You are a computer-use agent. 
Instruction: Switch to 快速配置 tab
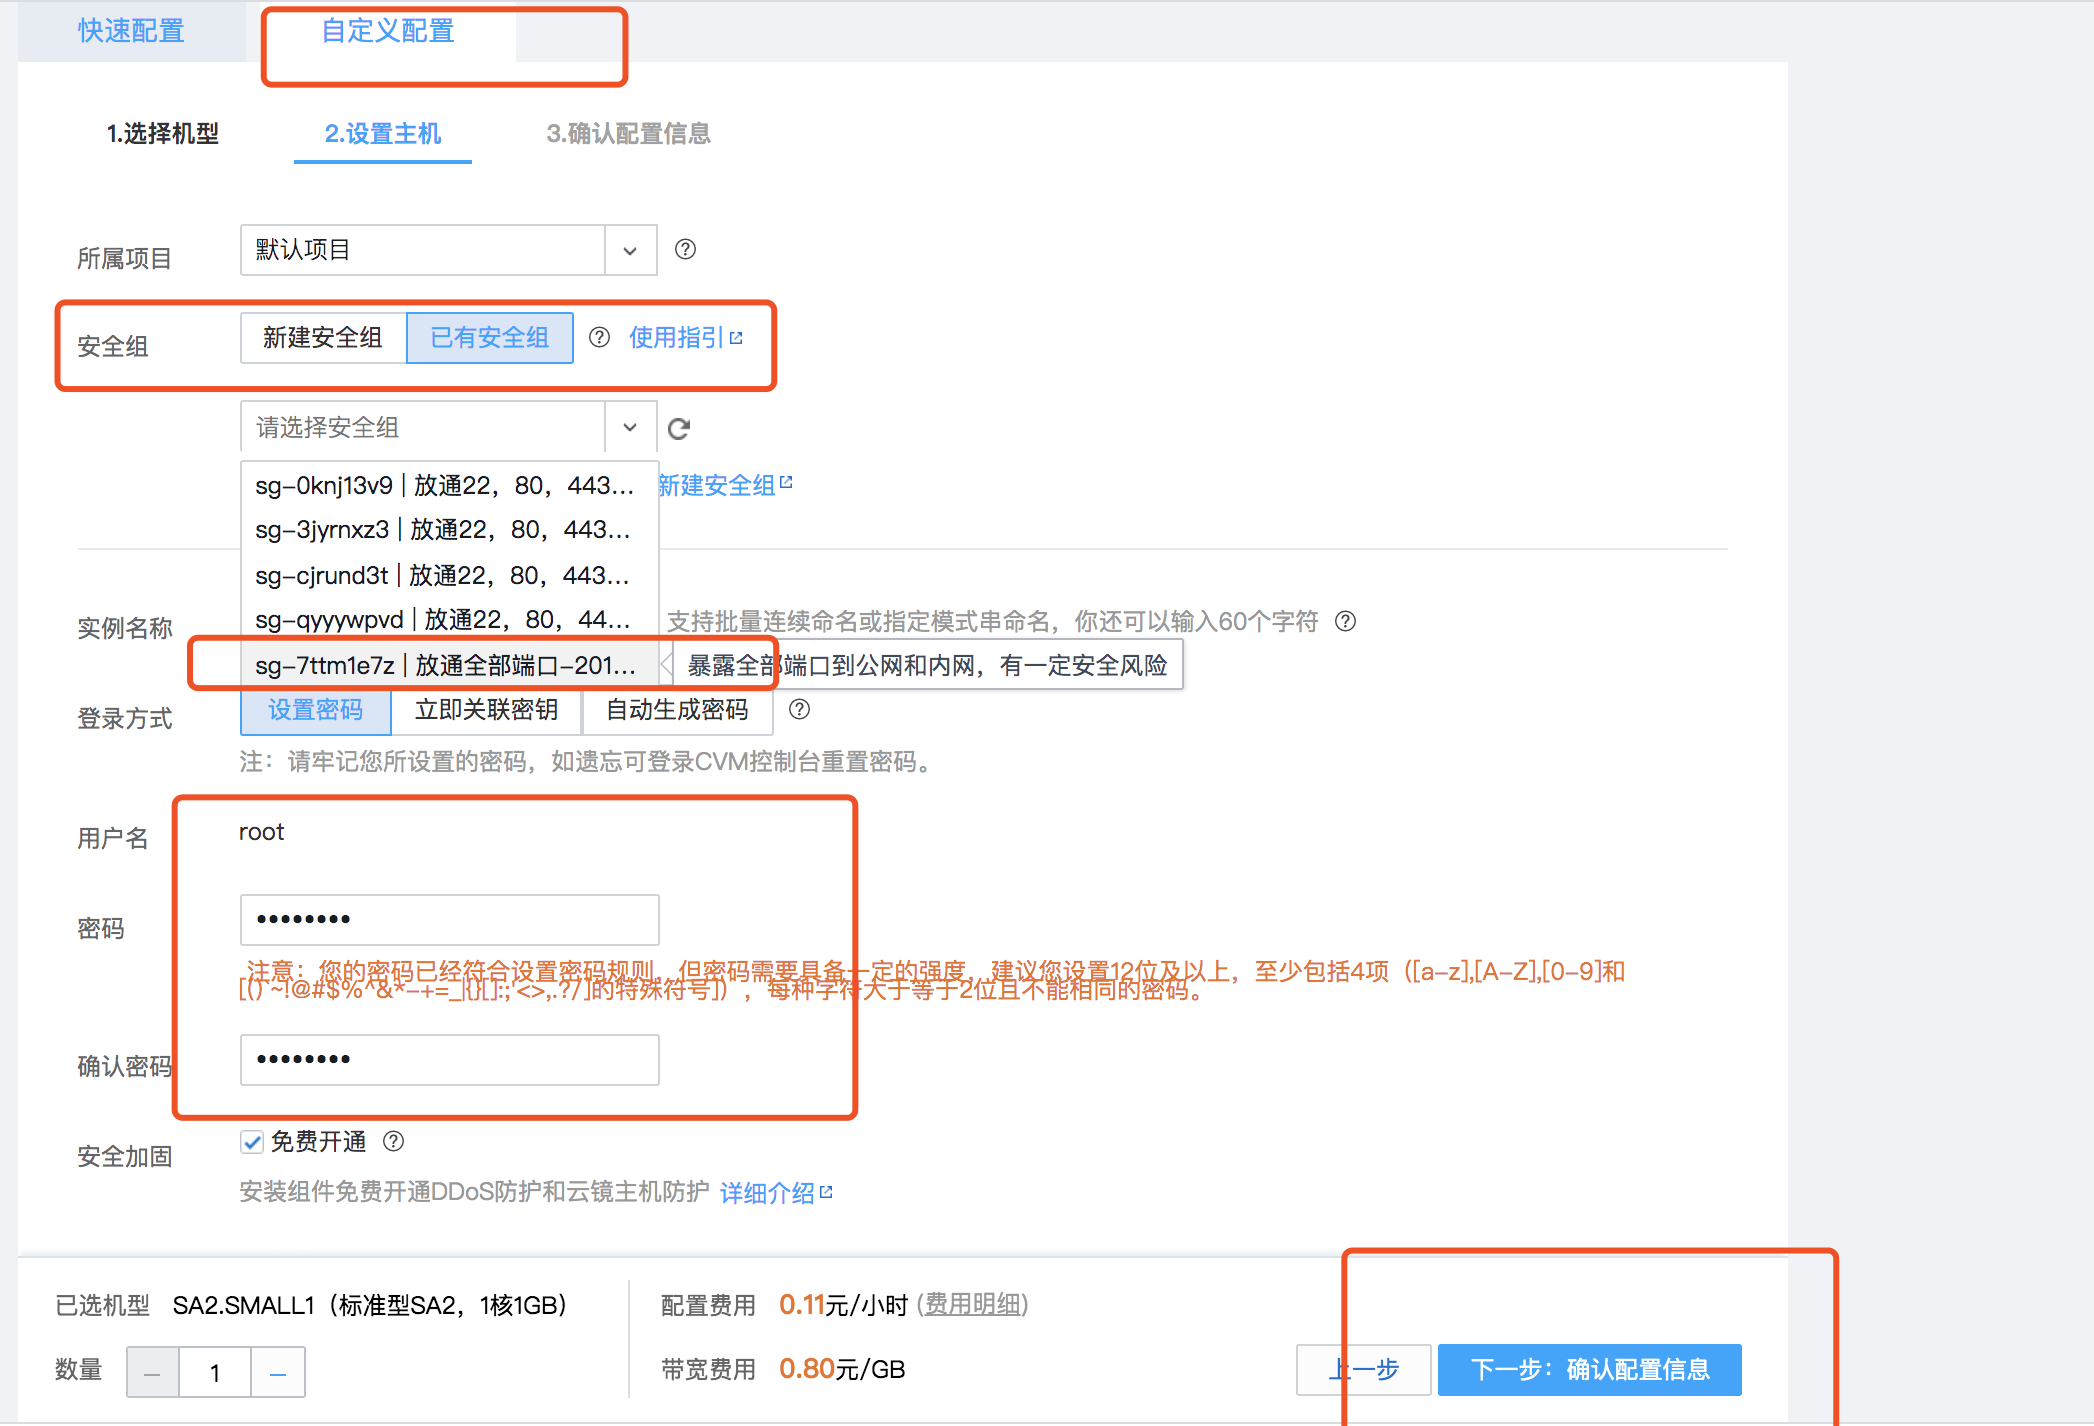click(131, 31)
